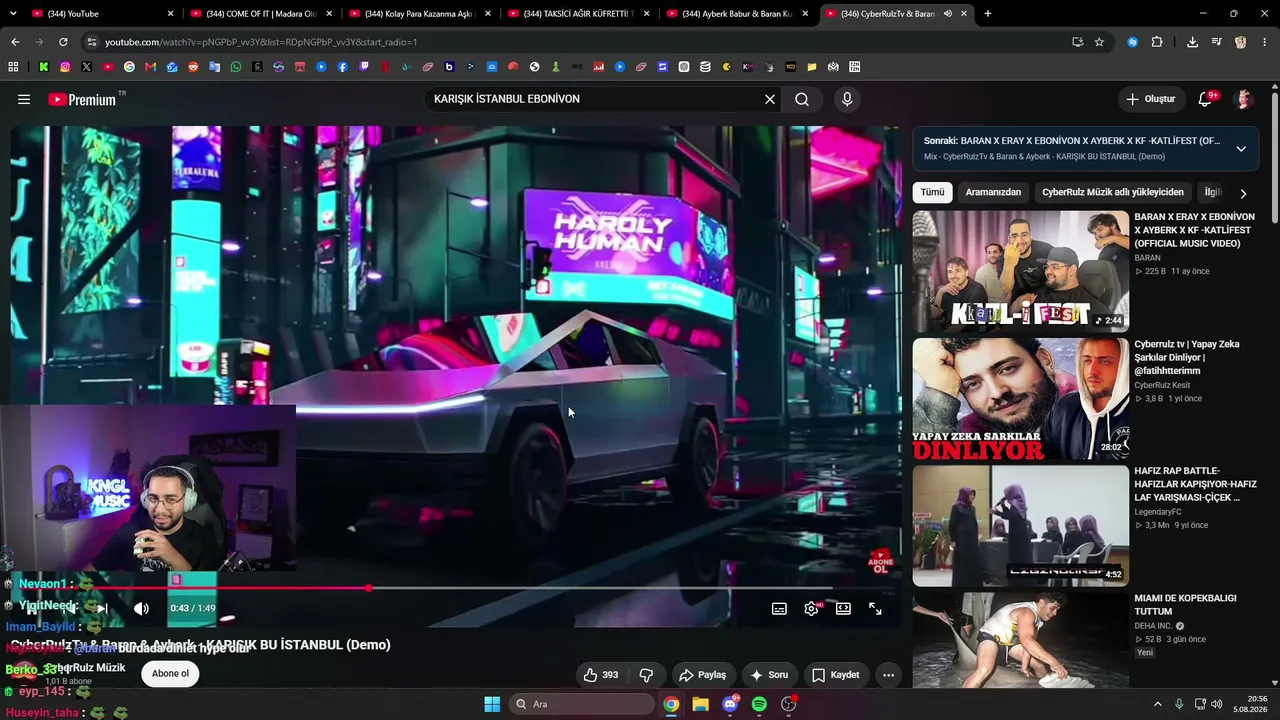Mute the video volume
Image resolution: width=1280 pixels, height=720 pixels.
(x=141, y=608)
